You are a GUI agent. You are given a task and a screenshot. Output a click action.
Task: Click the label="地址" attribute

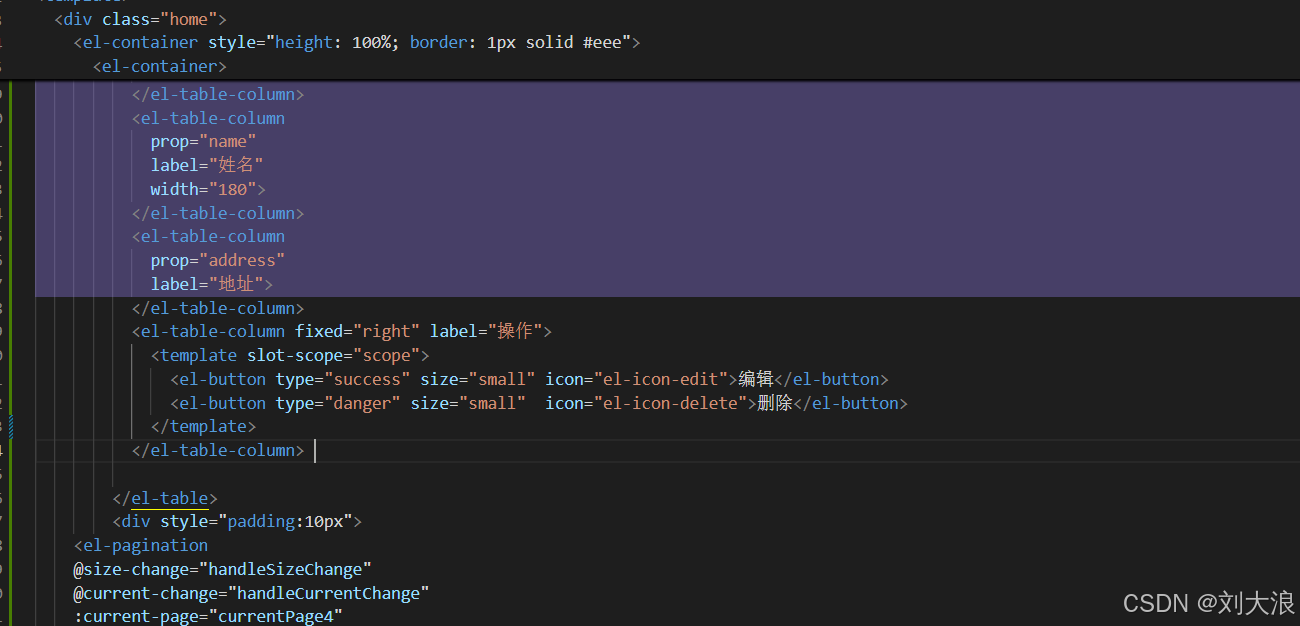pyautogui.click(x=207, y=284)
